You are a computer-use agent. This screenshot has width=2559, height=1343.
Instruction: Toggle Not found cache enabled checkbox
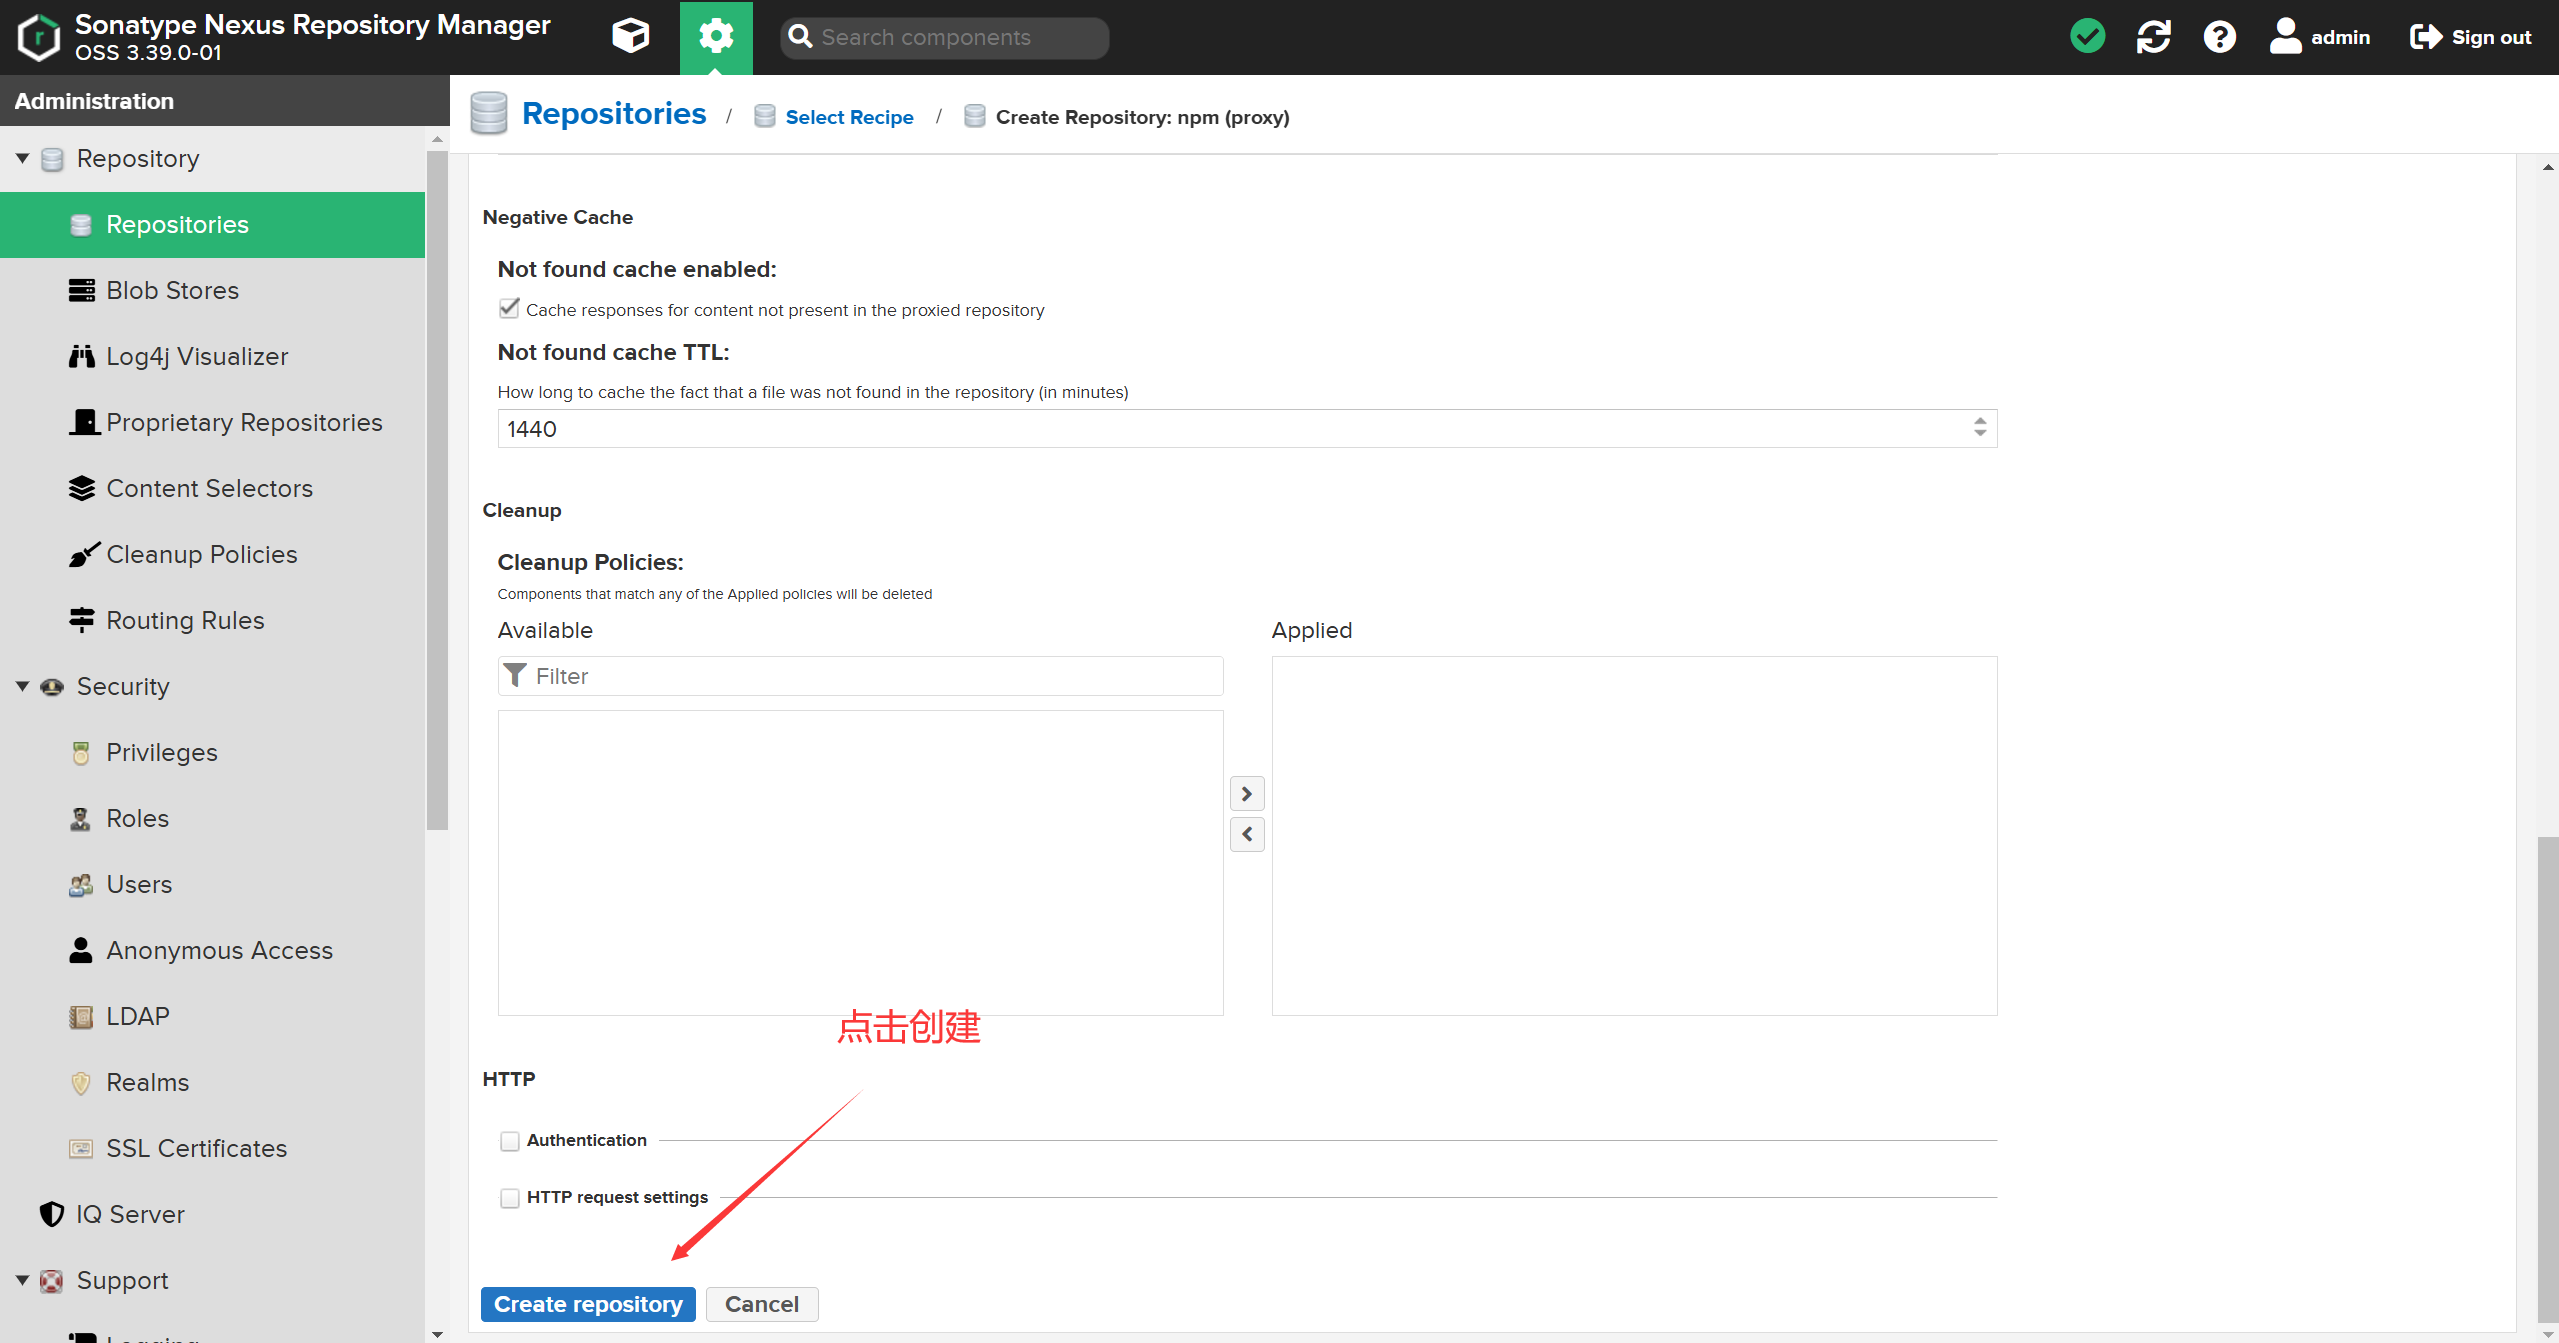pos(509,309)
